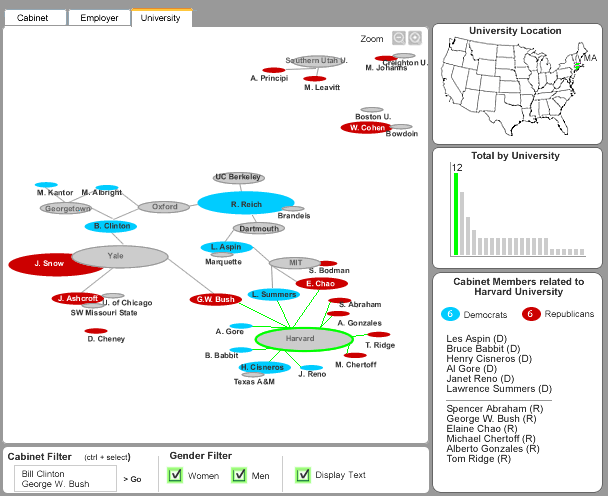
Task: Click Spencer Abraham (R) in member list
Action: click(x=495, y=409)
